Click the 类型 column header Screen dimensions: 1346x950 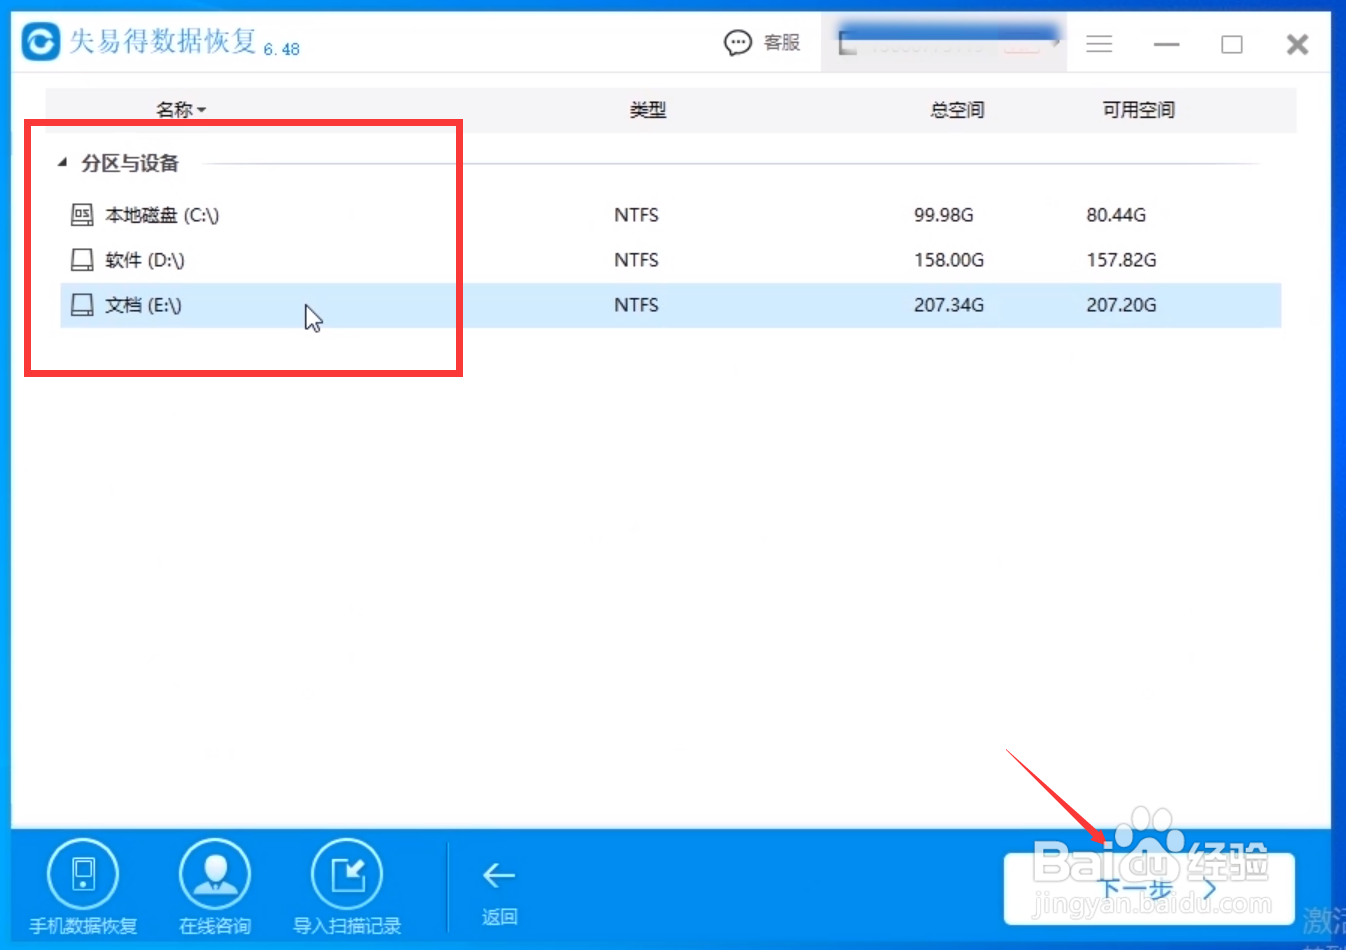coord(648,109)
